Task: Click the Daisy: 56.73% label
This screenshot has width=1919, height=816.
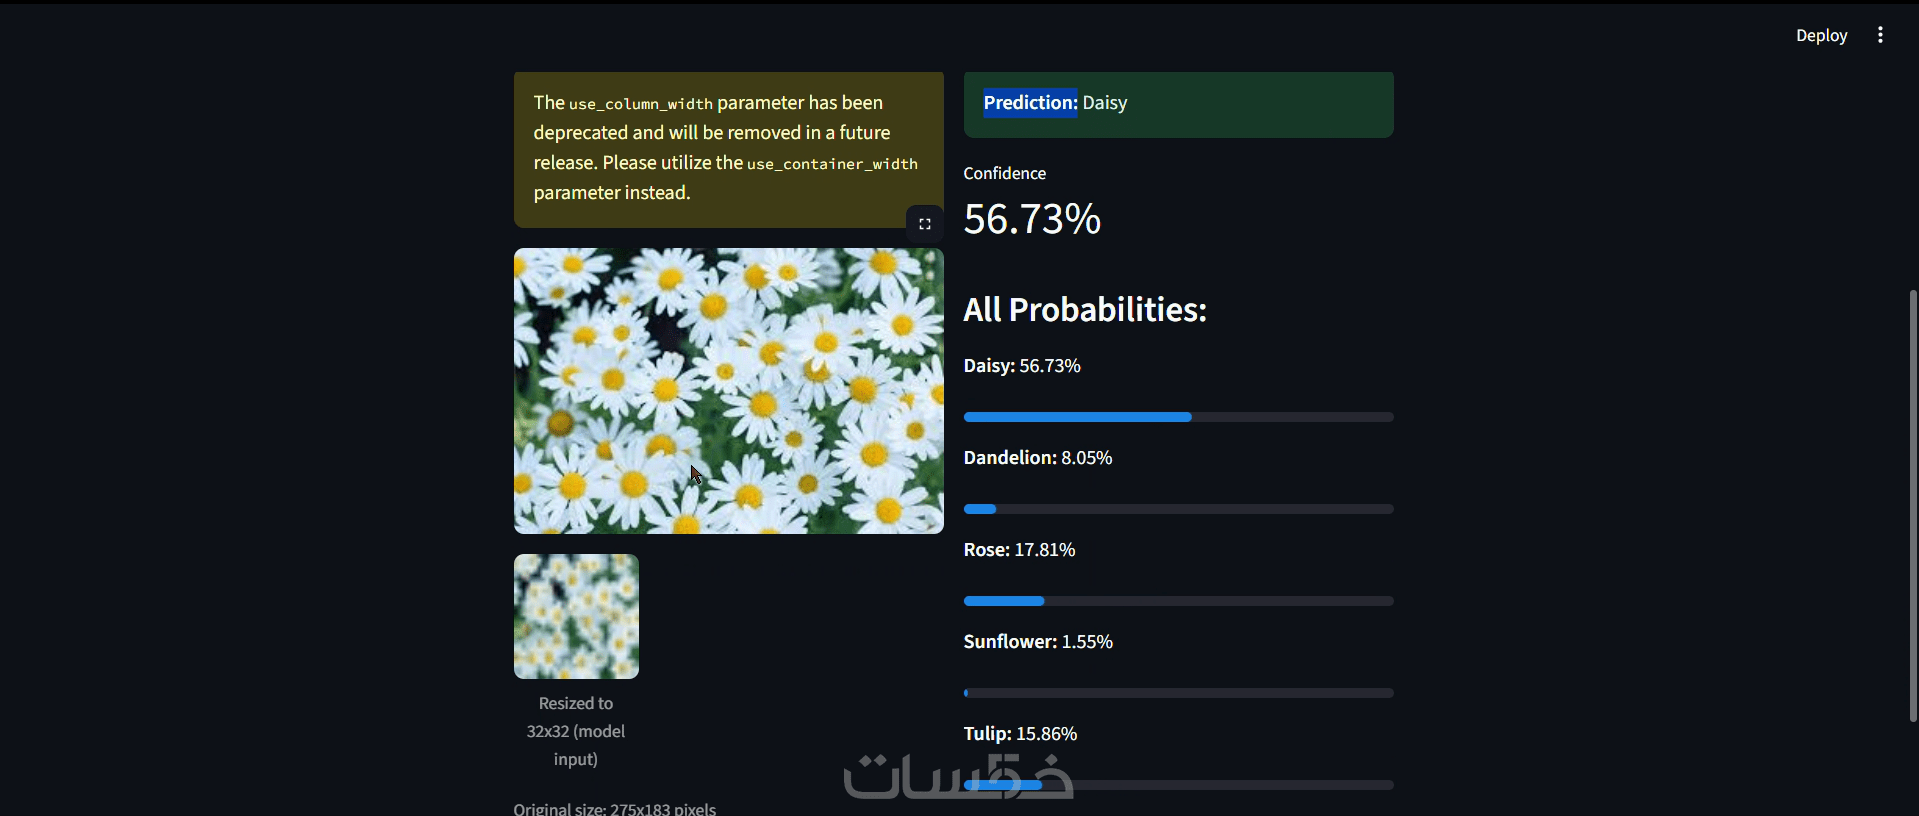Action: (x=1022, y=366)
